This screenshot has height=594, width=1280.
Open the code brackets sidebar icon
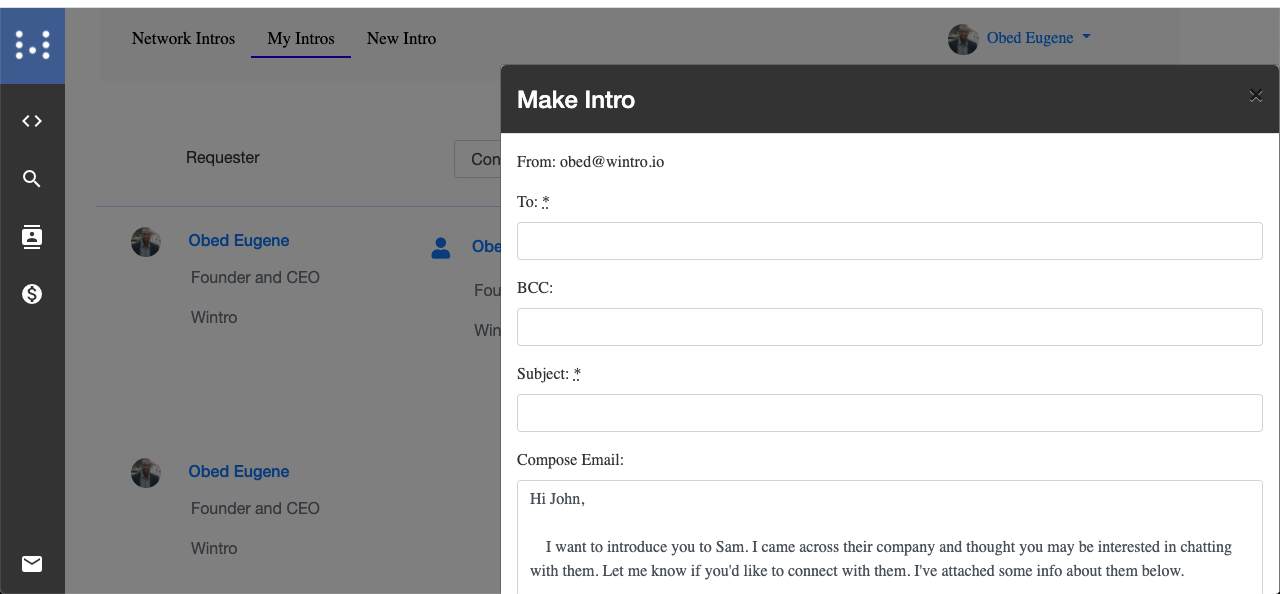32,121
